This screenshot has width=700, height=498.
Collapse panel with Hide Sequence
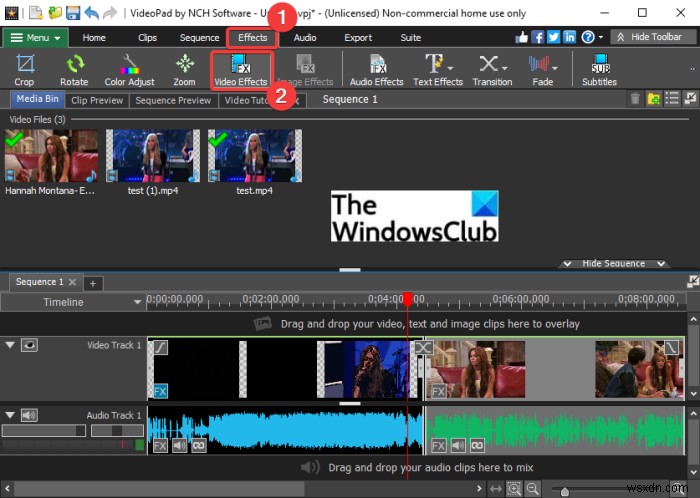[x=613, y=264]
